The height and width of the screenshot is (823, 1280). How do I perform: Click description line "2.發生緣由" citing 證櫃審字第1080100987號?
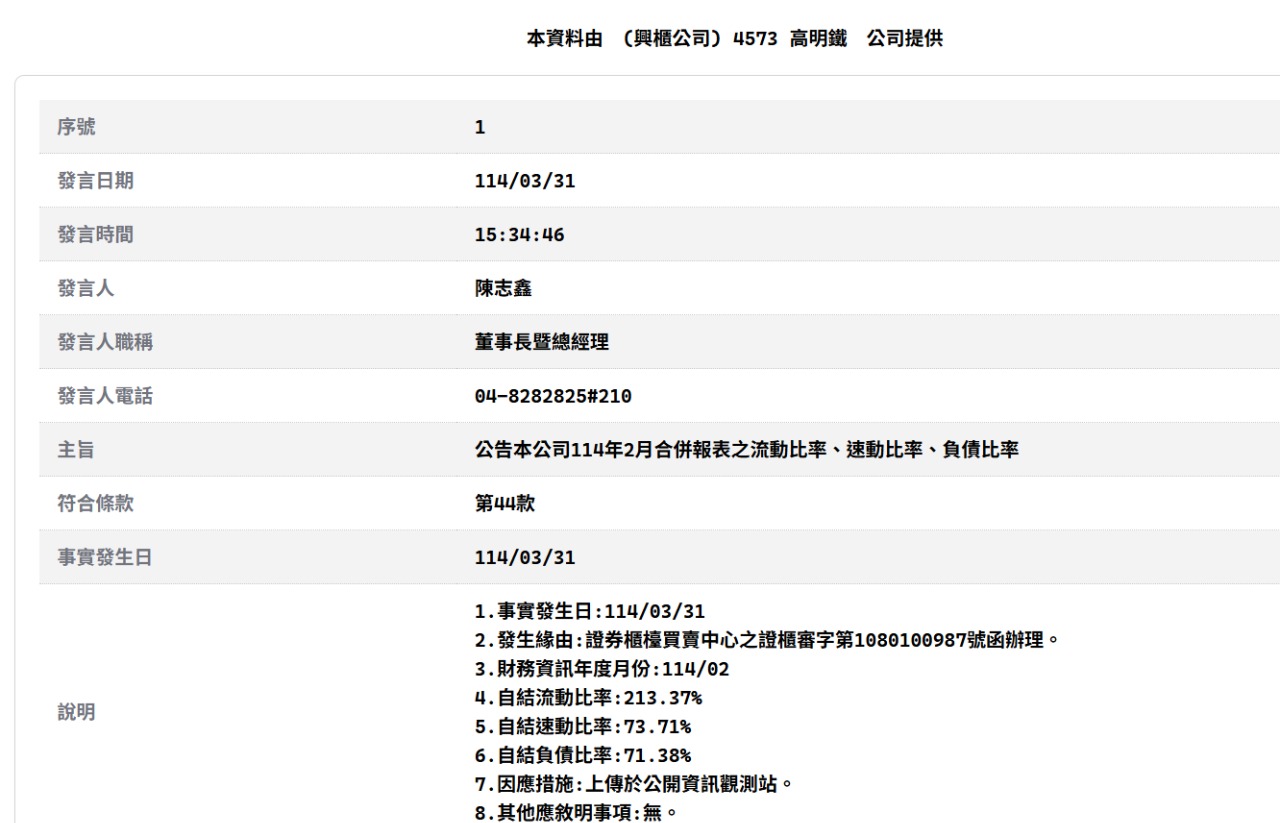coord(767,640)
